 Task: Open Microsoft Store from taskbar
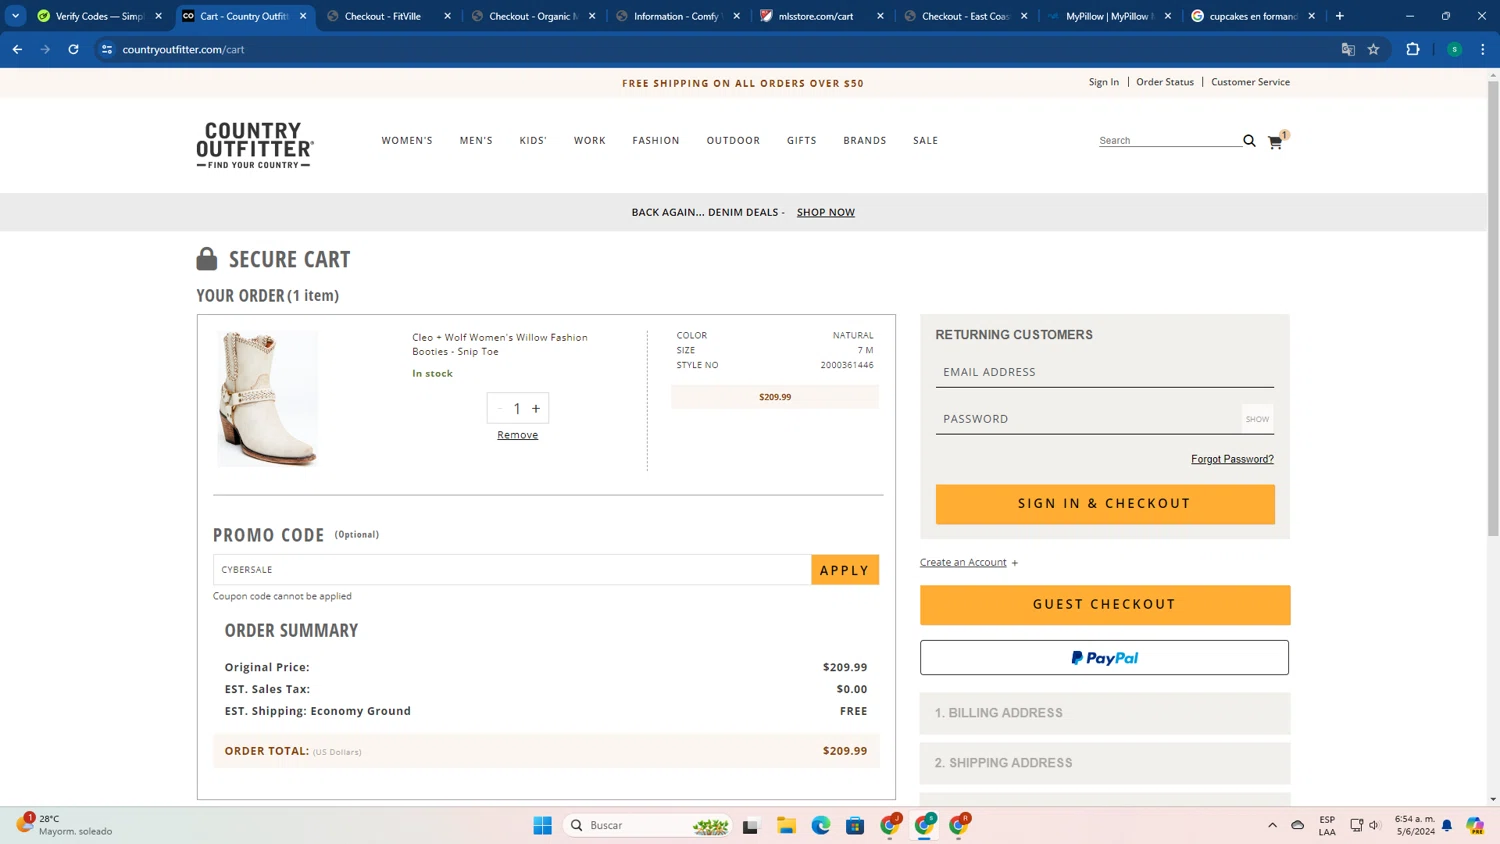point(855,825)
